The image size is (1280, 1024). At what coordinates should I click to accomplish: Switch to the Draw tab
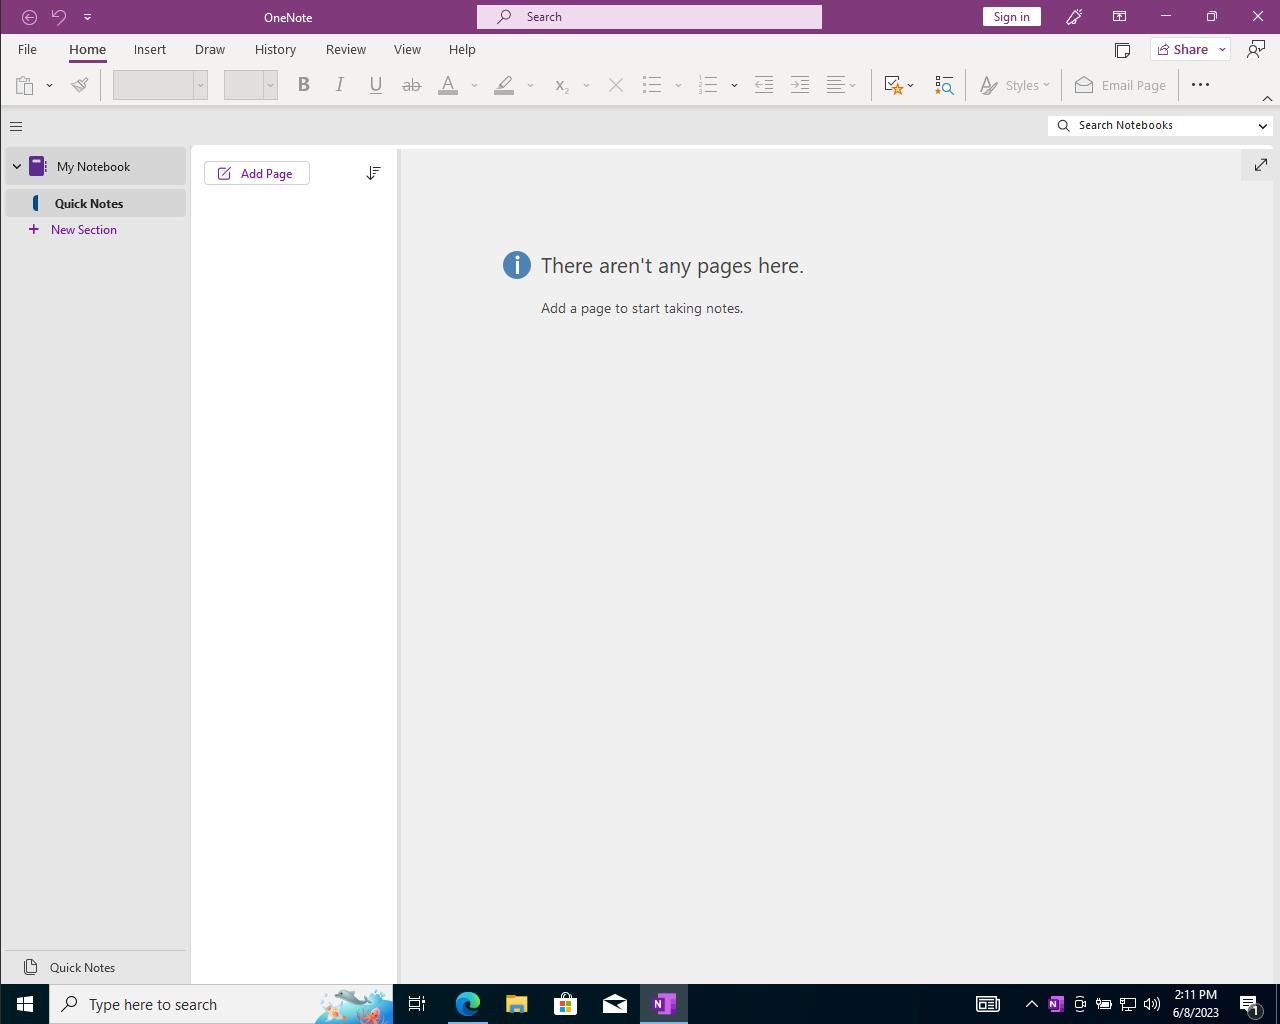(x=210, y=49)
